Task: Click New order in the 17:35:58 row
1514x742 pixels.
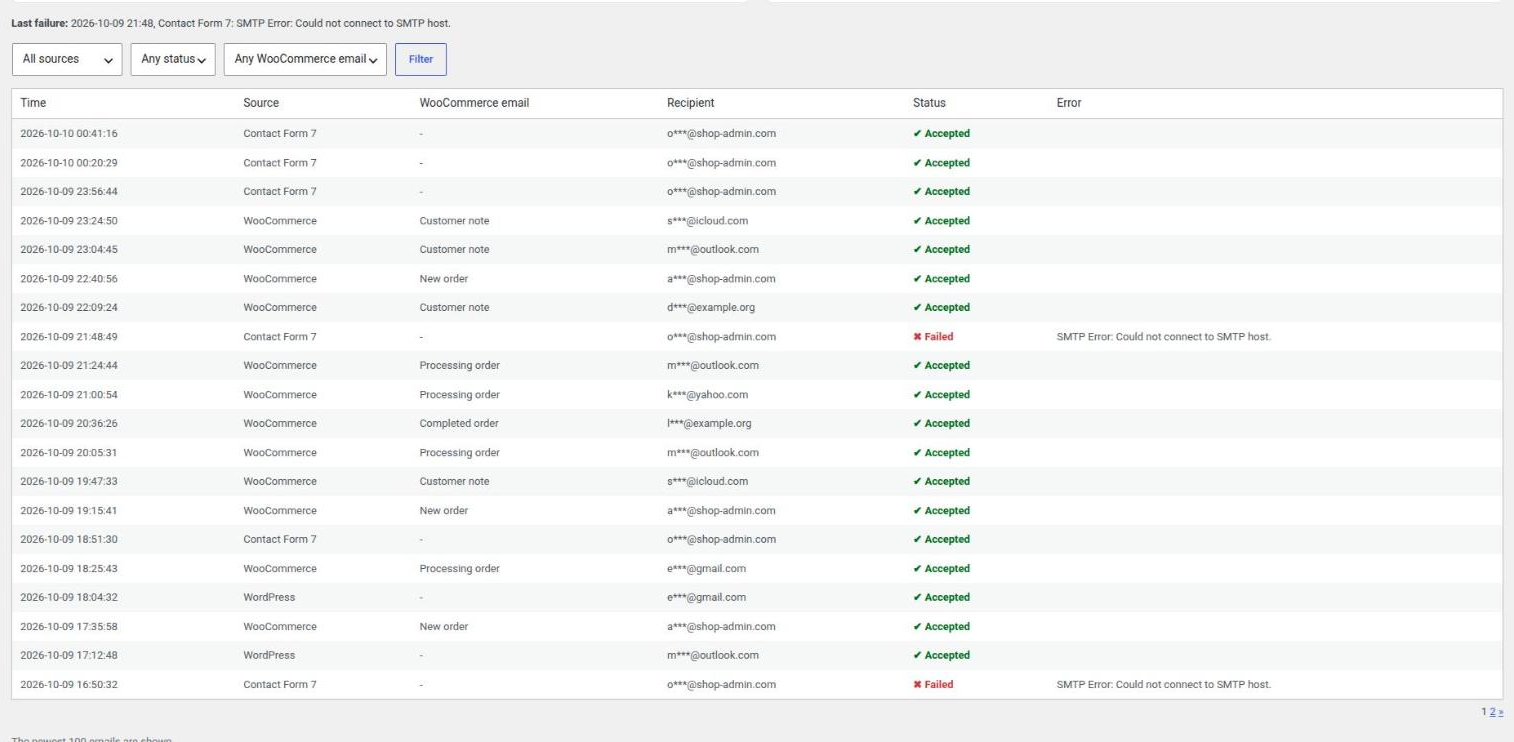Action: 444,626
